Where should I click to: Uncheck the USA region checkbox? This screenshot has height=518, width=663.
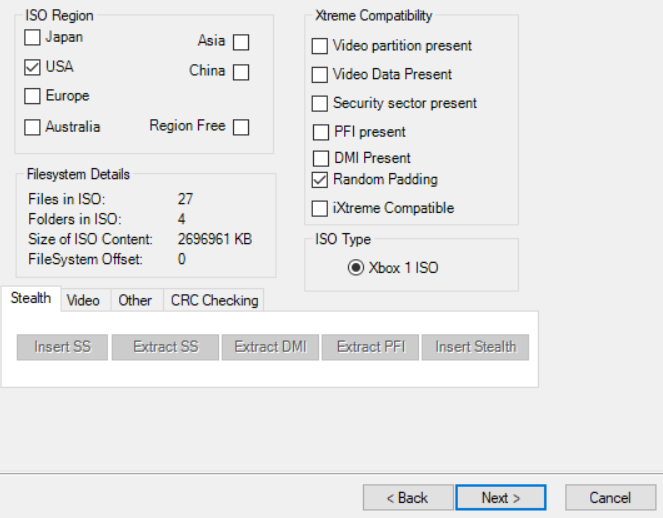point(33,67)
